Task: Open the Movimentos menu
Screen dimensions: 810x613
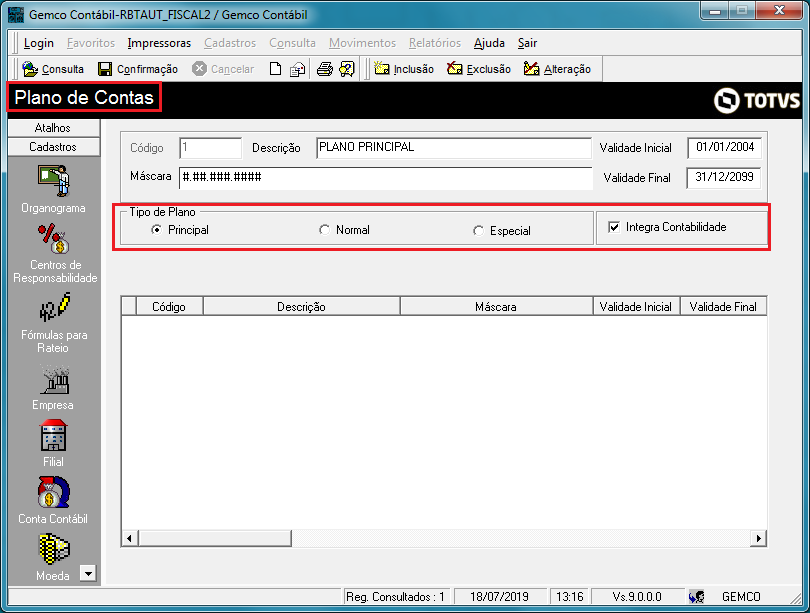Action: (362, 43)
